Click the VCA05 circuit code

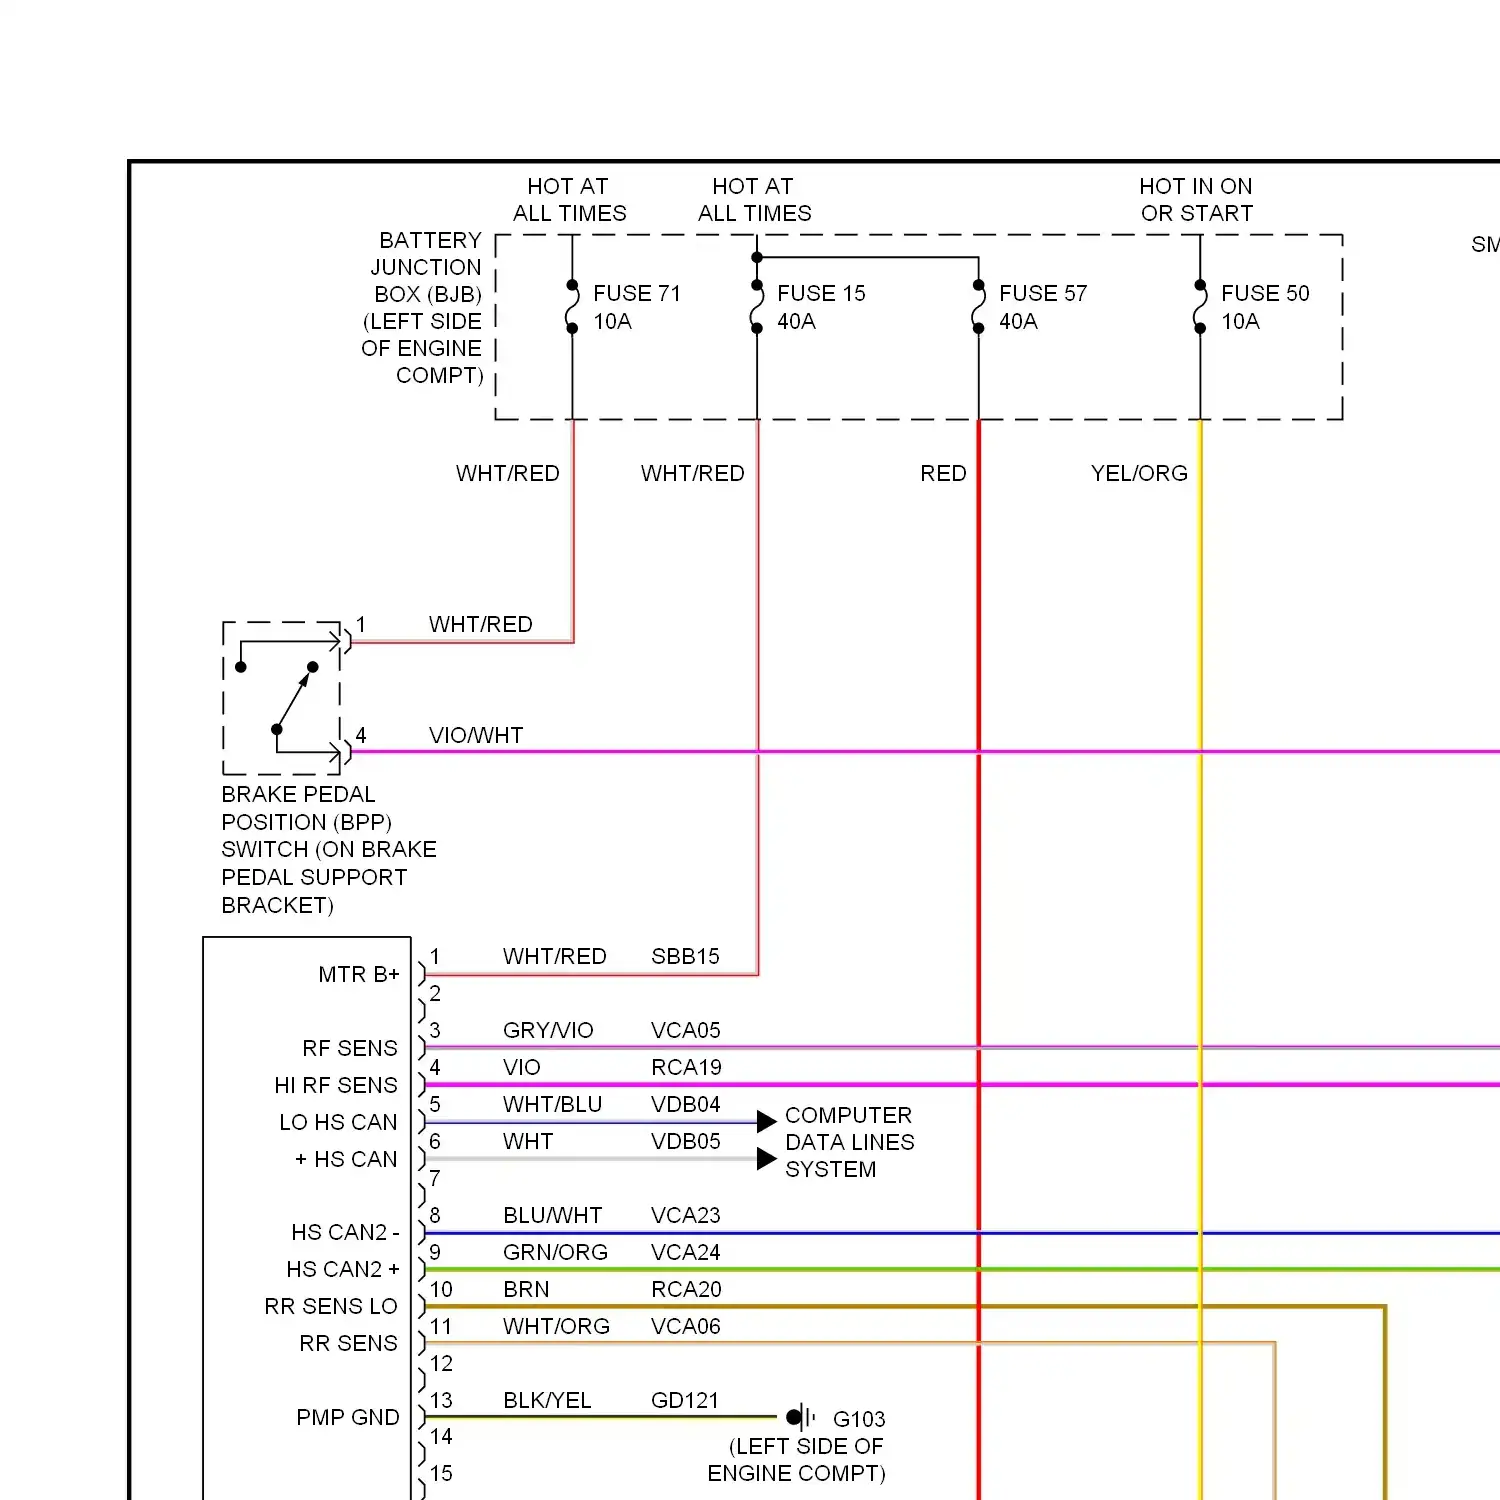[x=685, y=1030]
